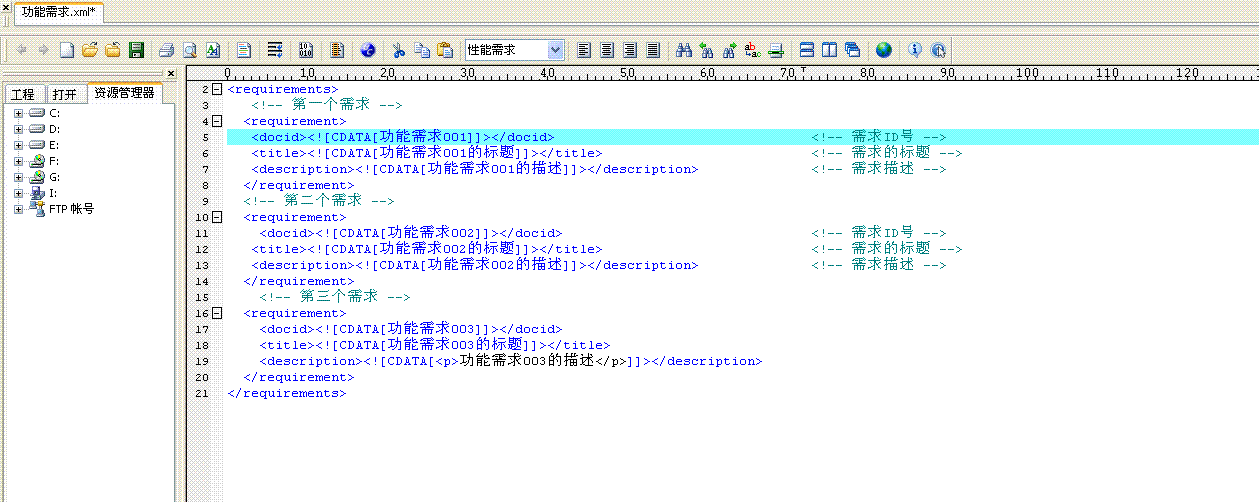This screenshot has height=502, width=1259.
Task: Click the binoculars Find icon
Action: point(684,50)
